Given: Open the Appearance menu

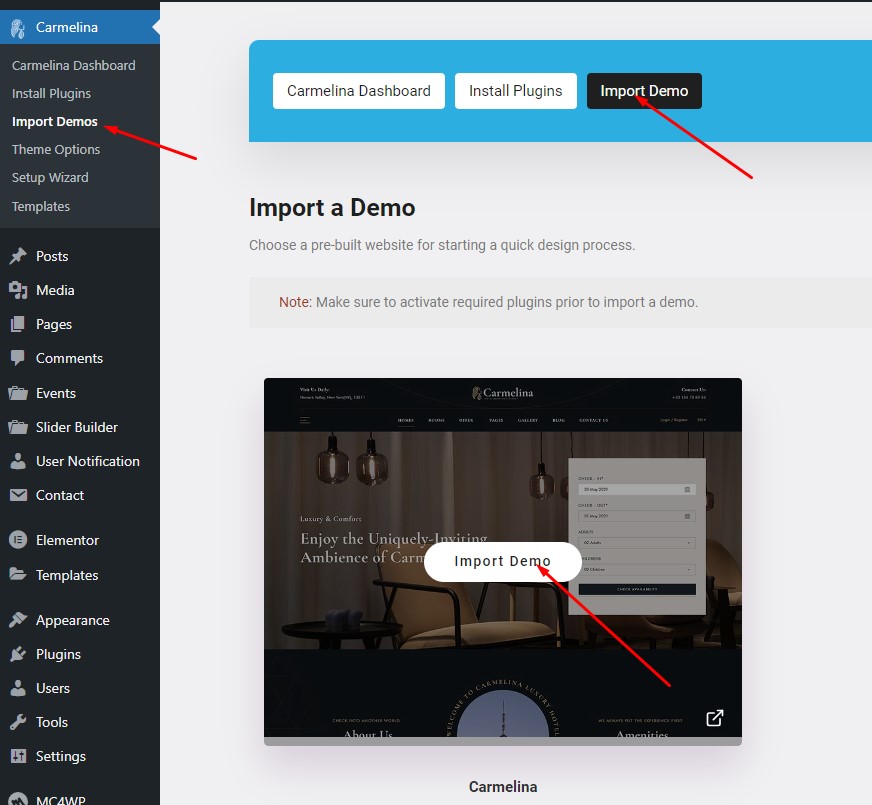Looking at the screenshot, I should [73, 620].
